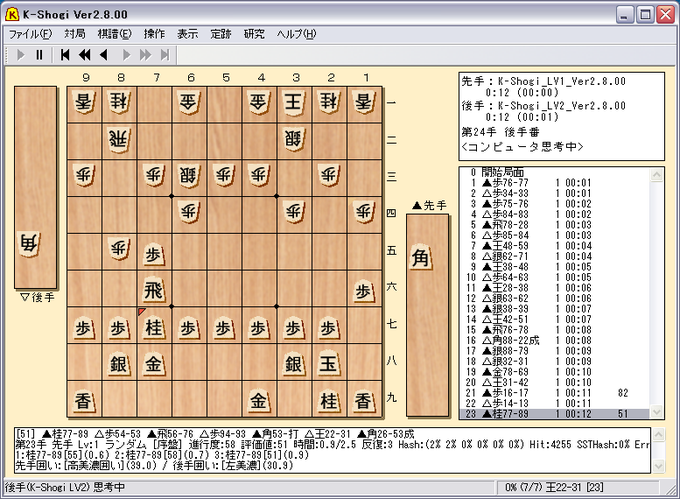680x499 pixels.
Task: Open the 対局 menu
Action: (x=75, y=34)
